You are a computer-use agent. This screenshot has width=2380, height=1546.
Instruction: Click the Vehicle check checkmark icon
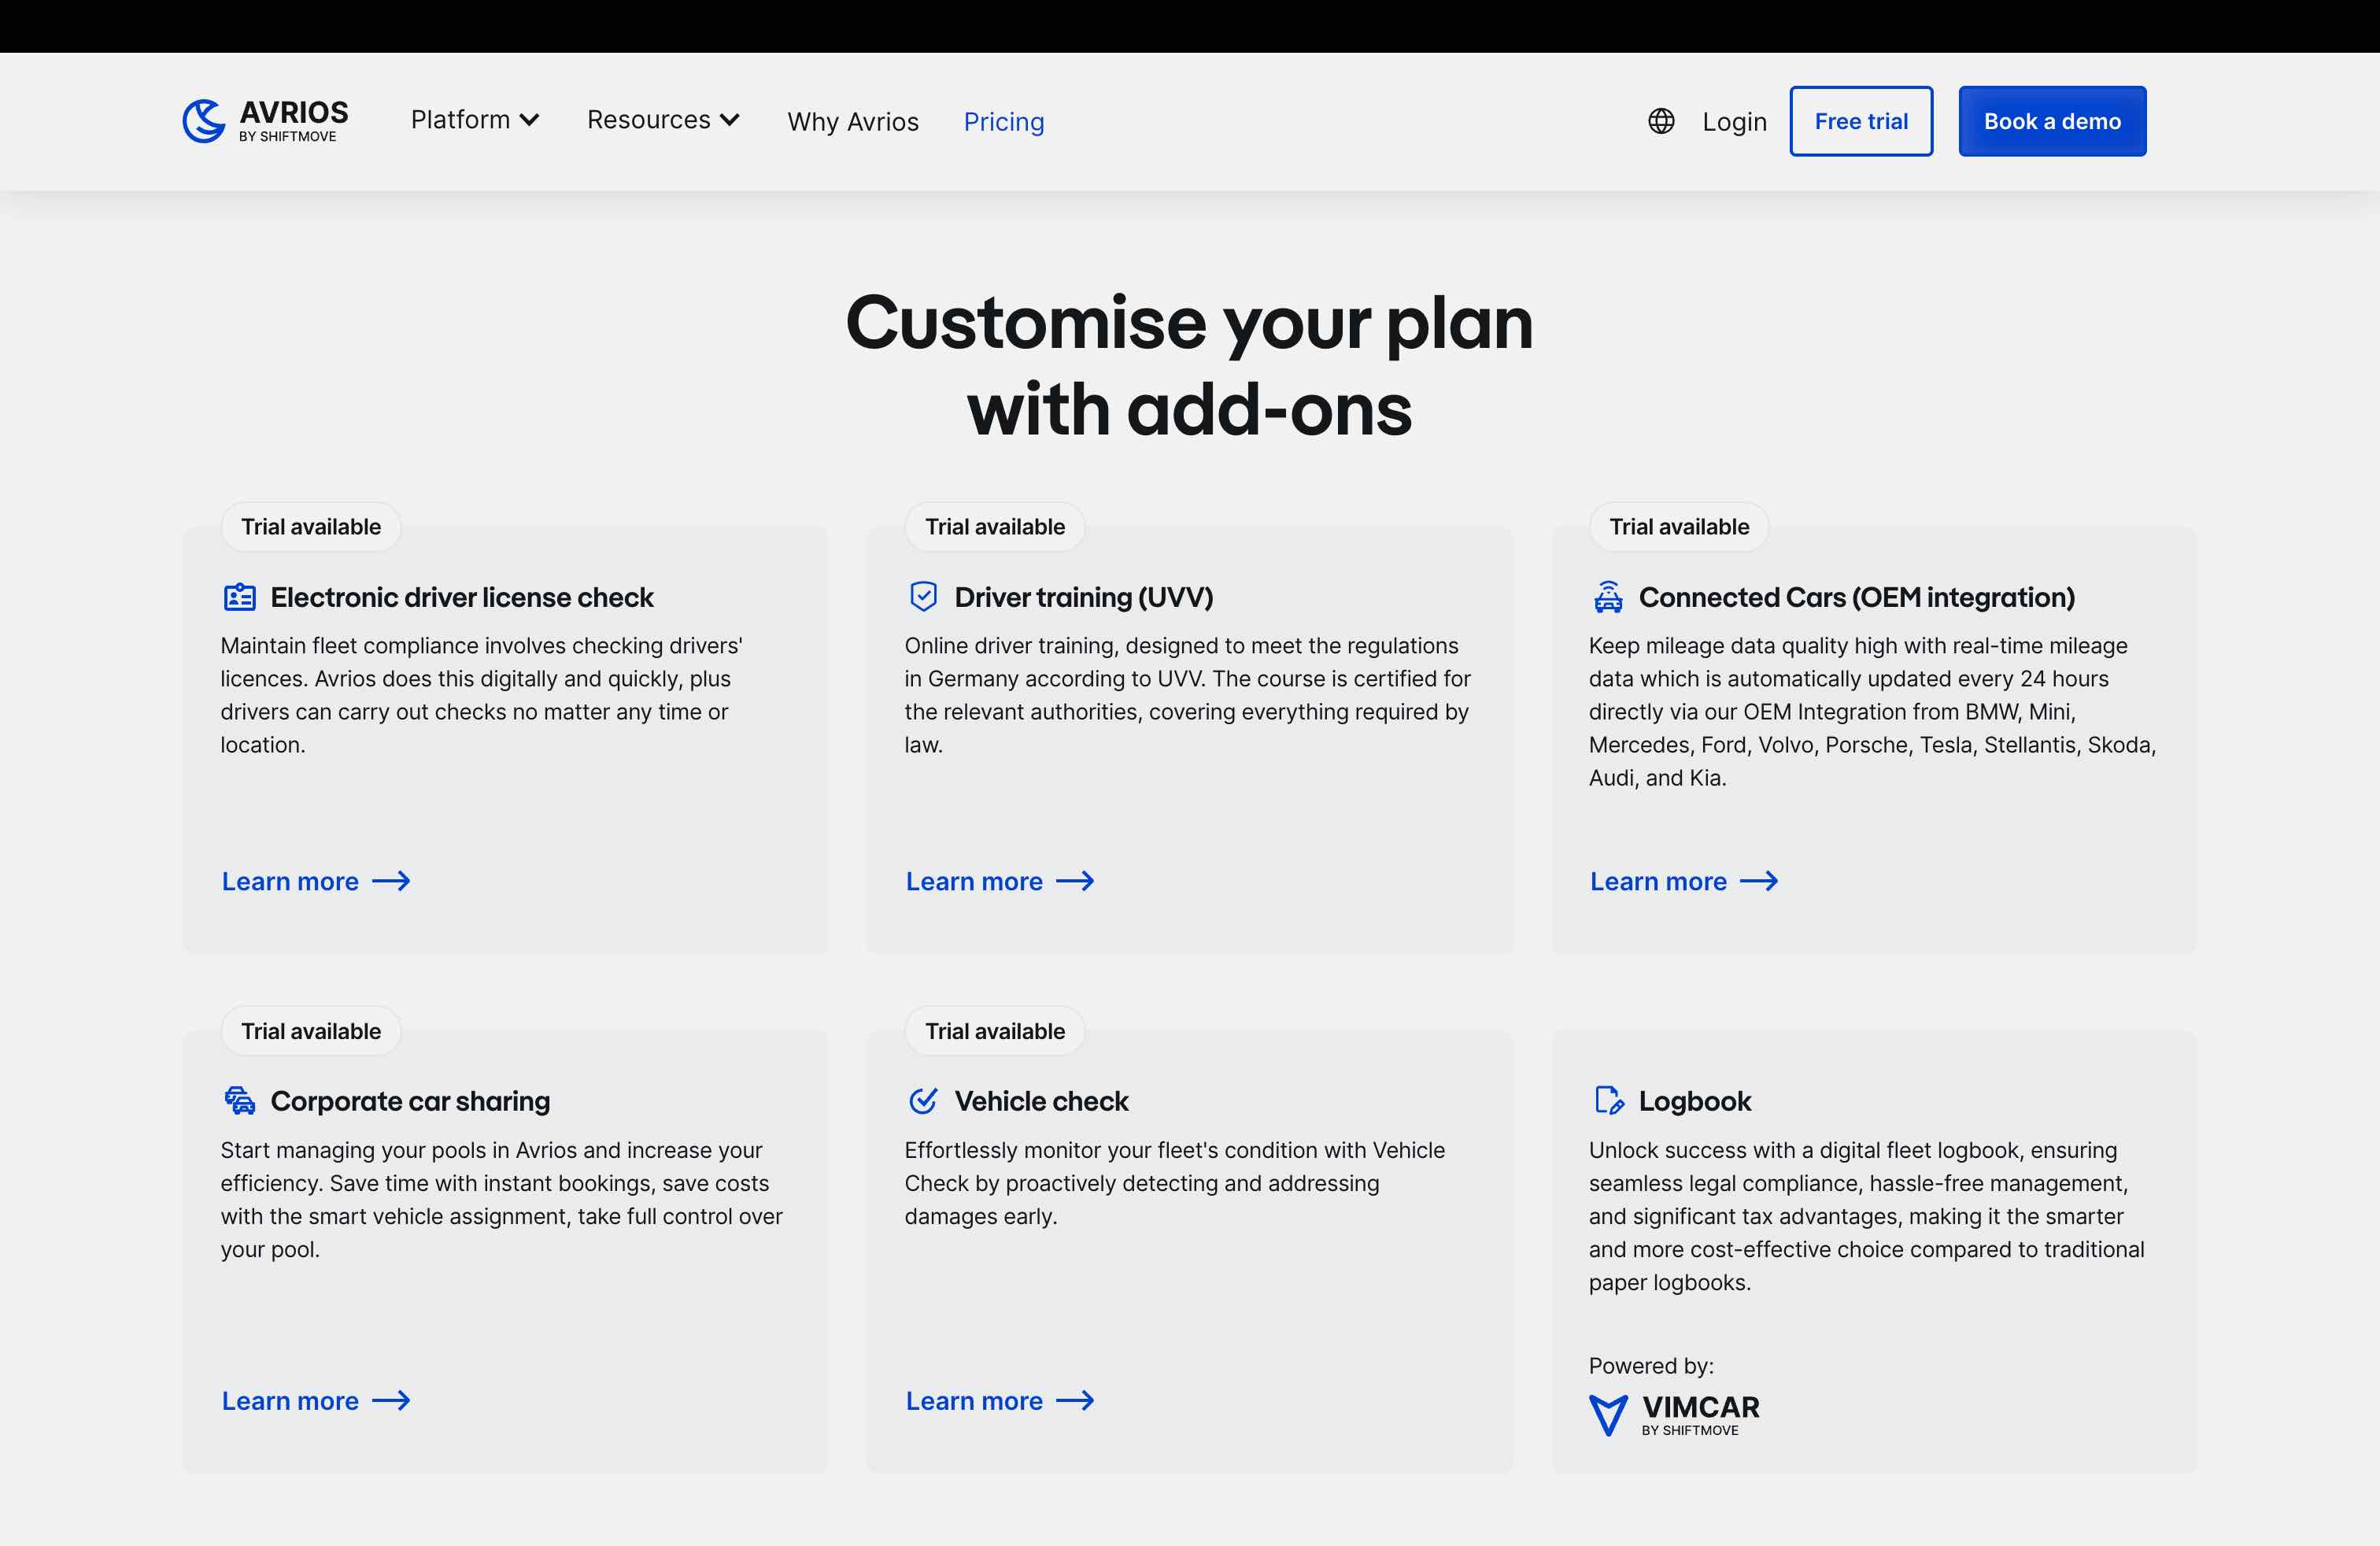coord(923,1101)
